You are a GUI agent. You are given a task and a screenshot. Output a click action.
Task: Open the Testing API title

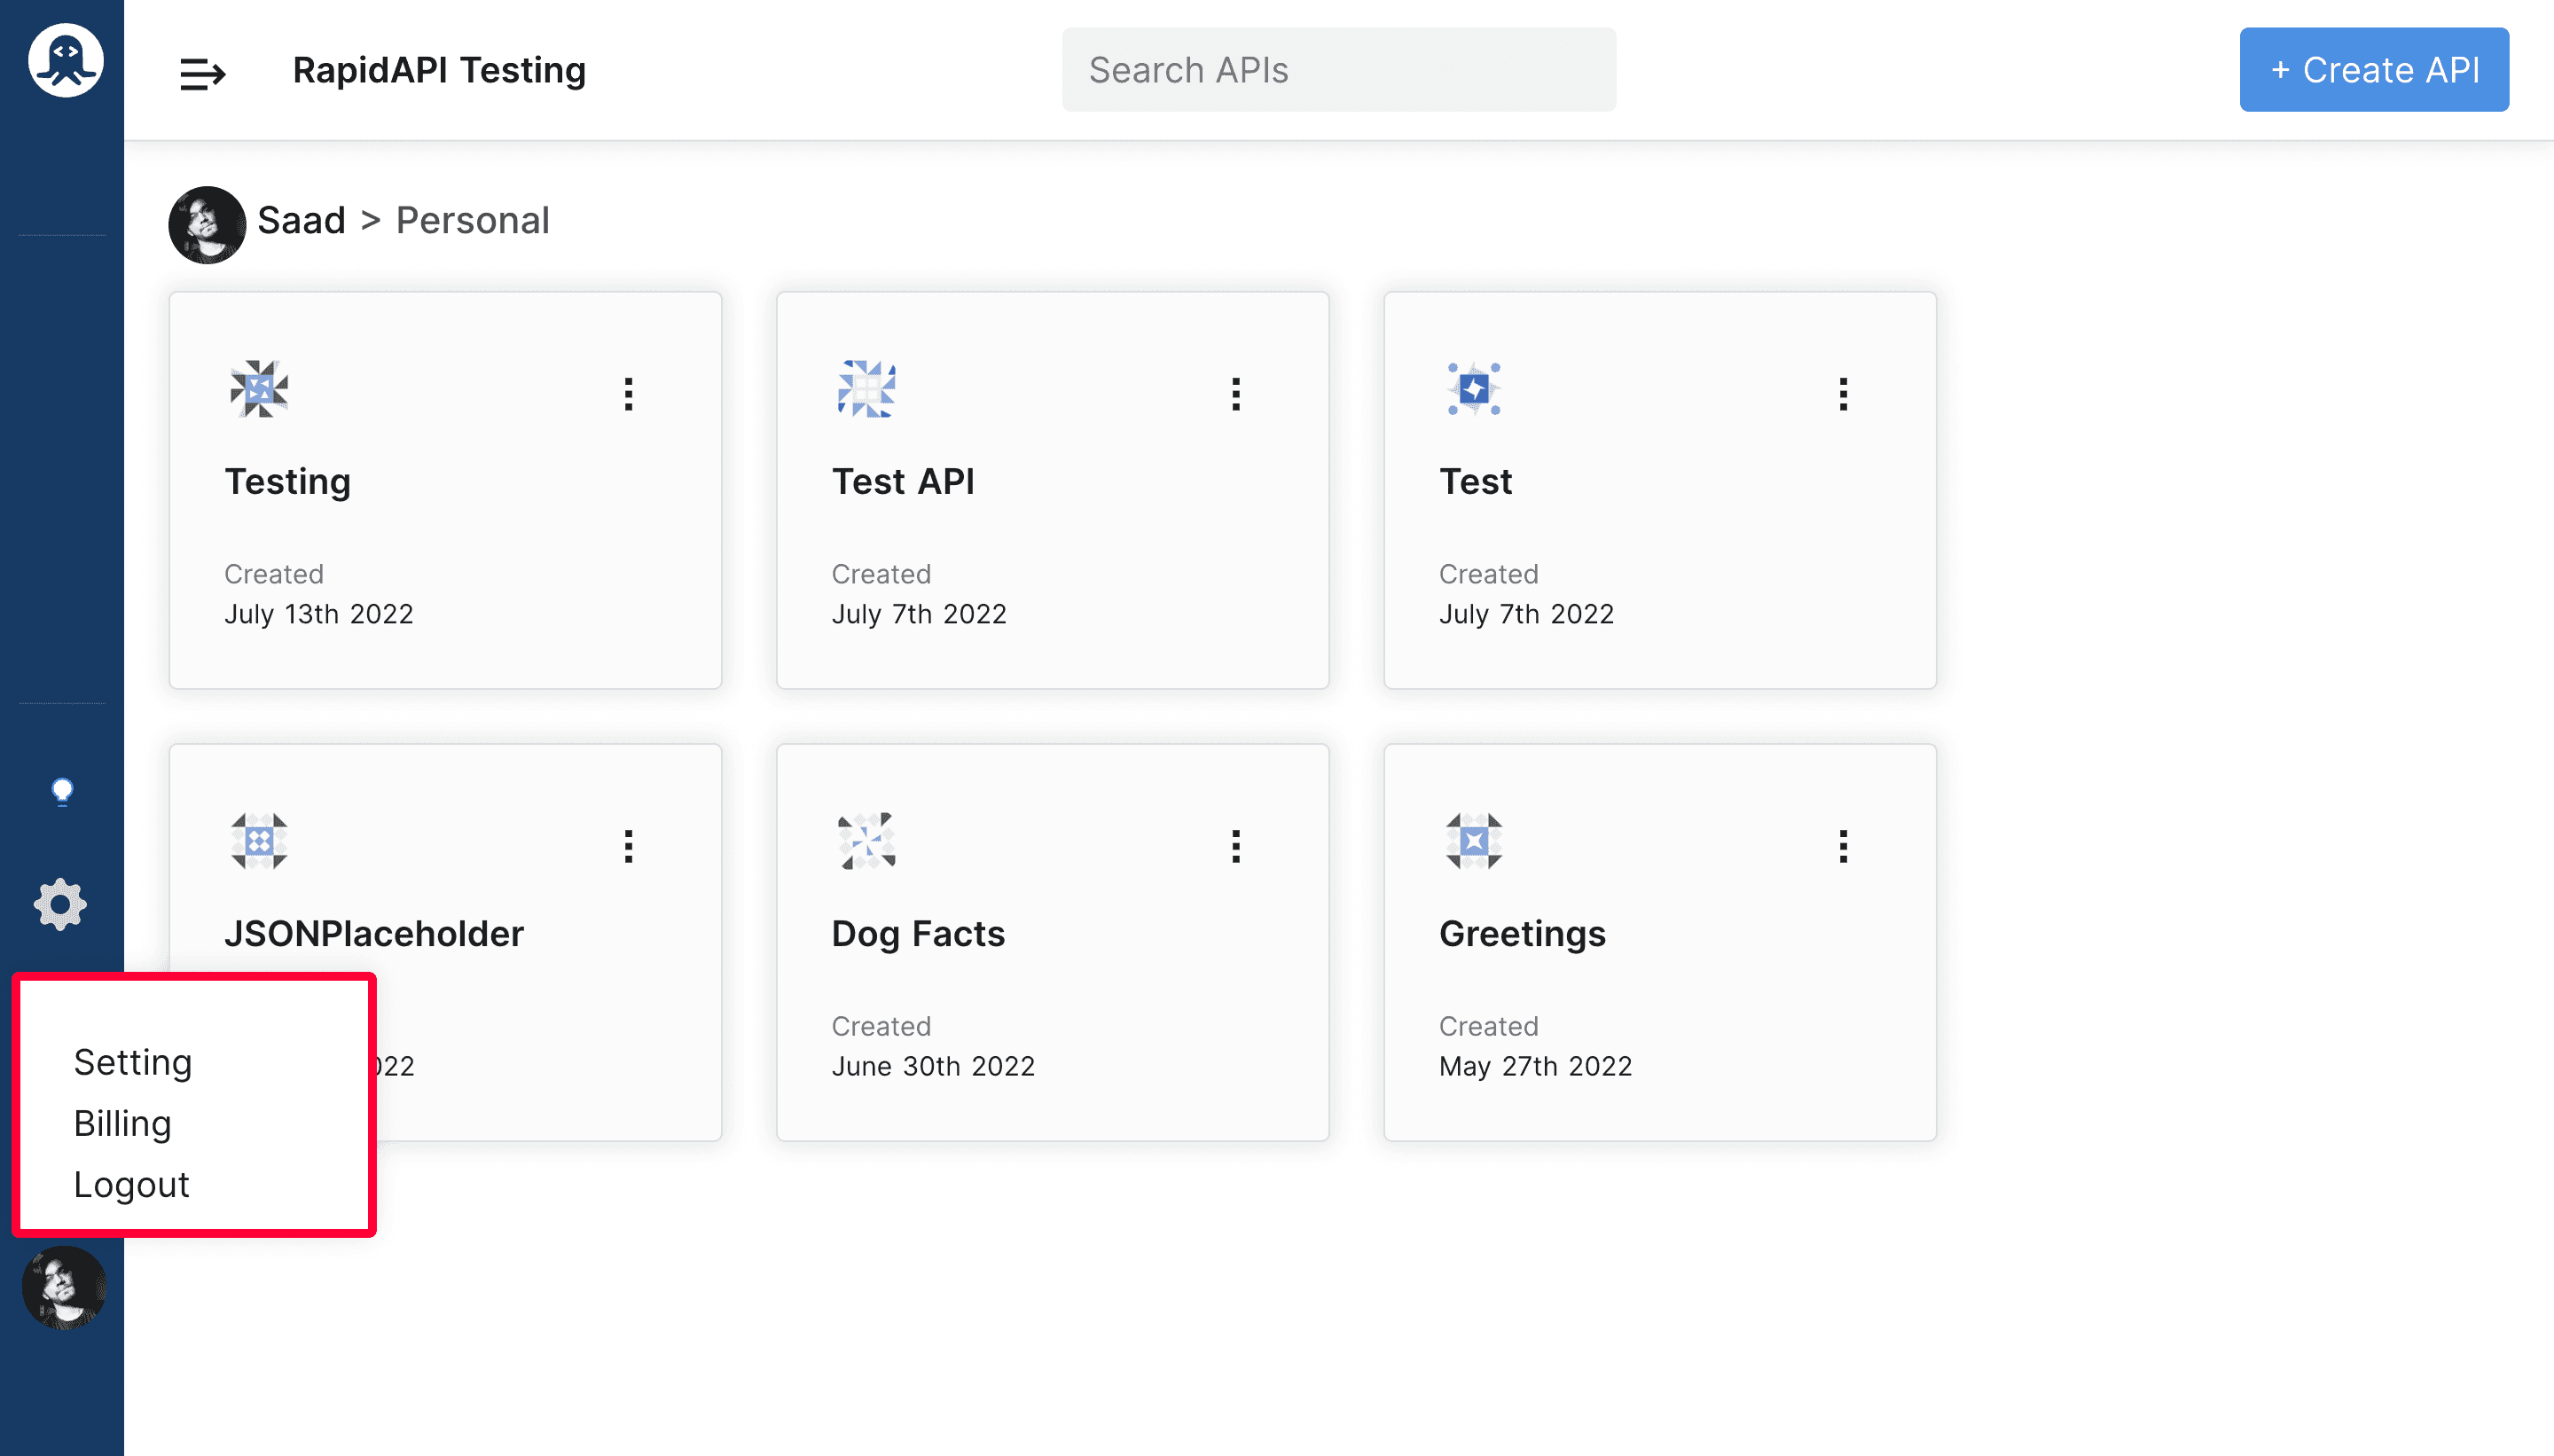288,482
